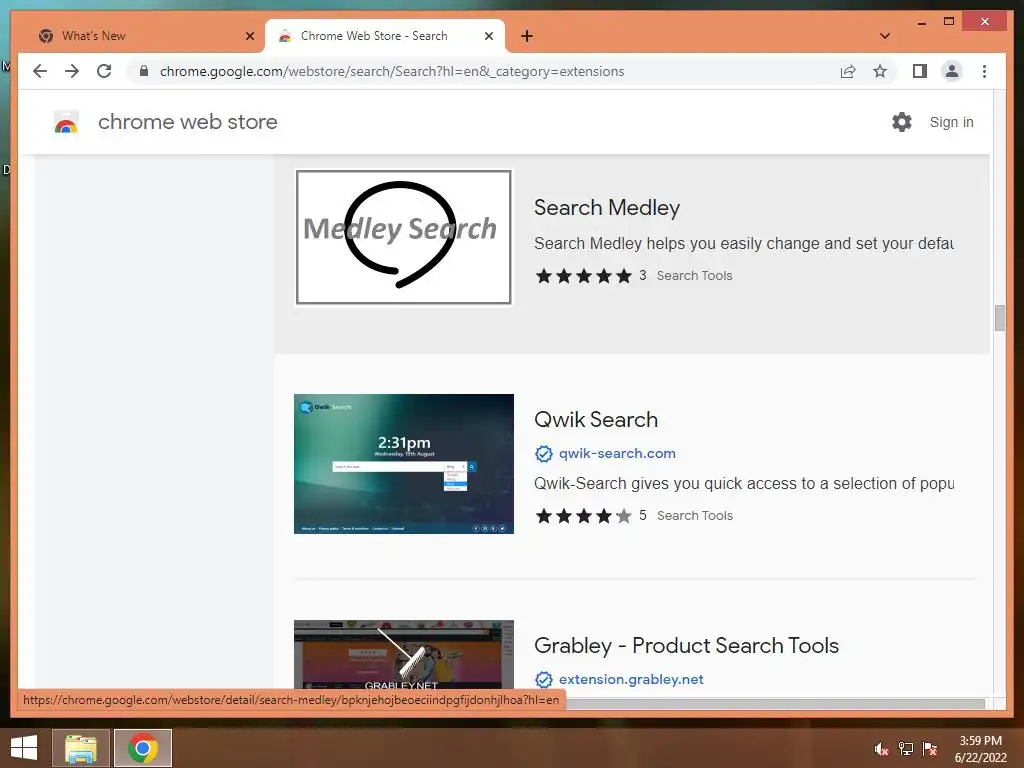Open the network status tray icon
This screenshot has height=768, width=1024.
click(905, 749)
